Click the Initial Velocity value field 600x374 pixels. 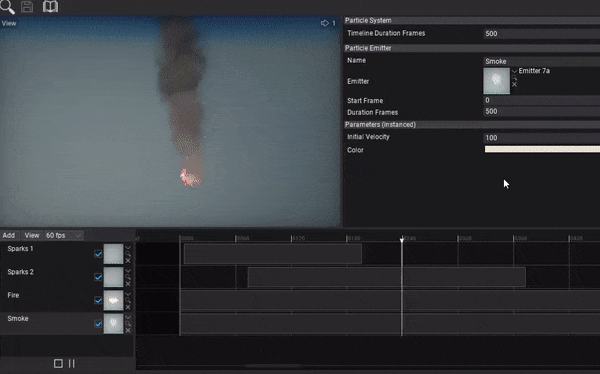point(542,138)
